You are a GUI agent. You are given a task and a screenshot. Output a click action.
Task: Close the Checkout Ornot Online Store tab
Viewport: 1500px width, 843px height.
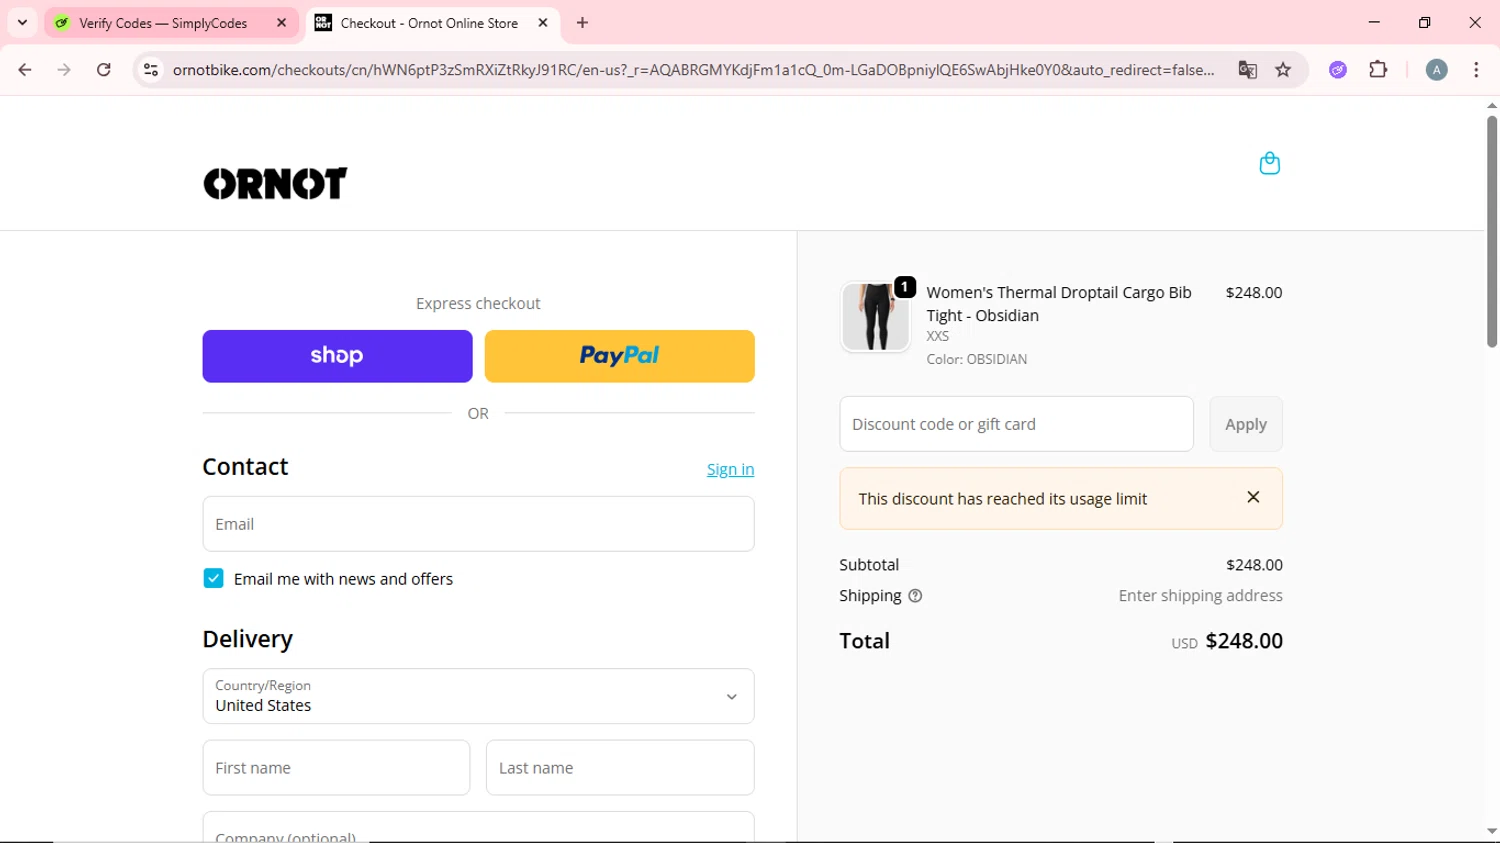coord(543,23)
